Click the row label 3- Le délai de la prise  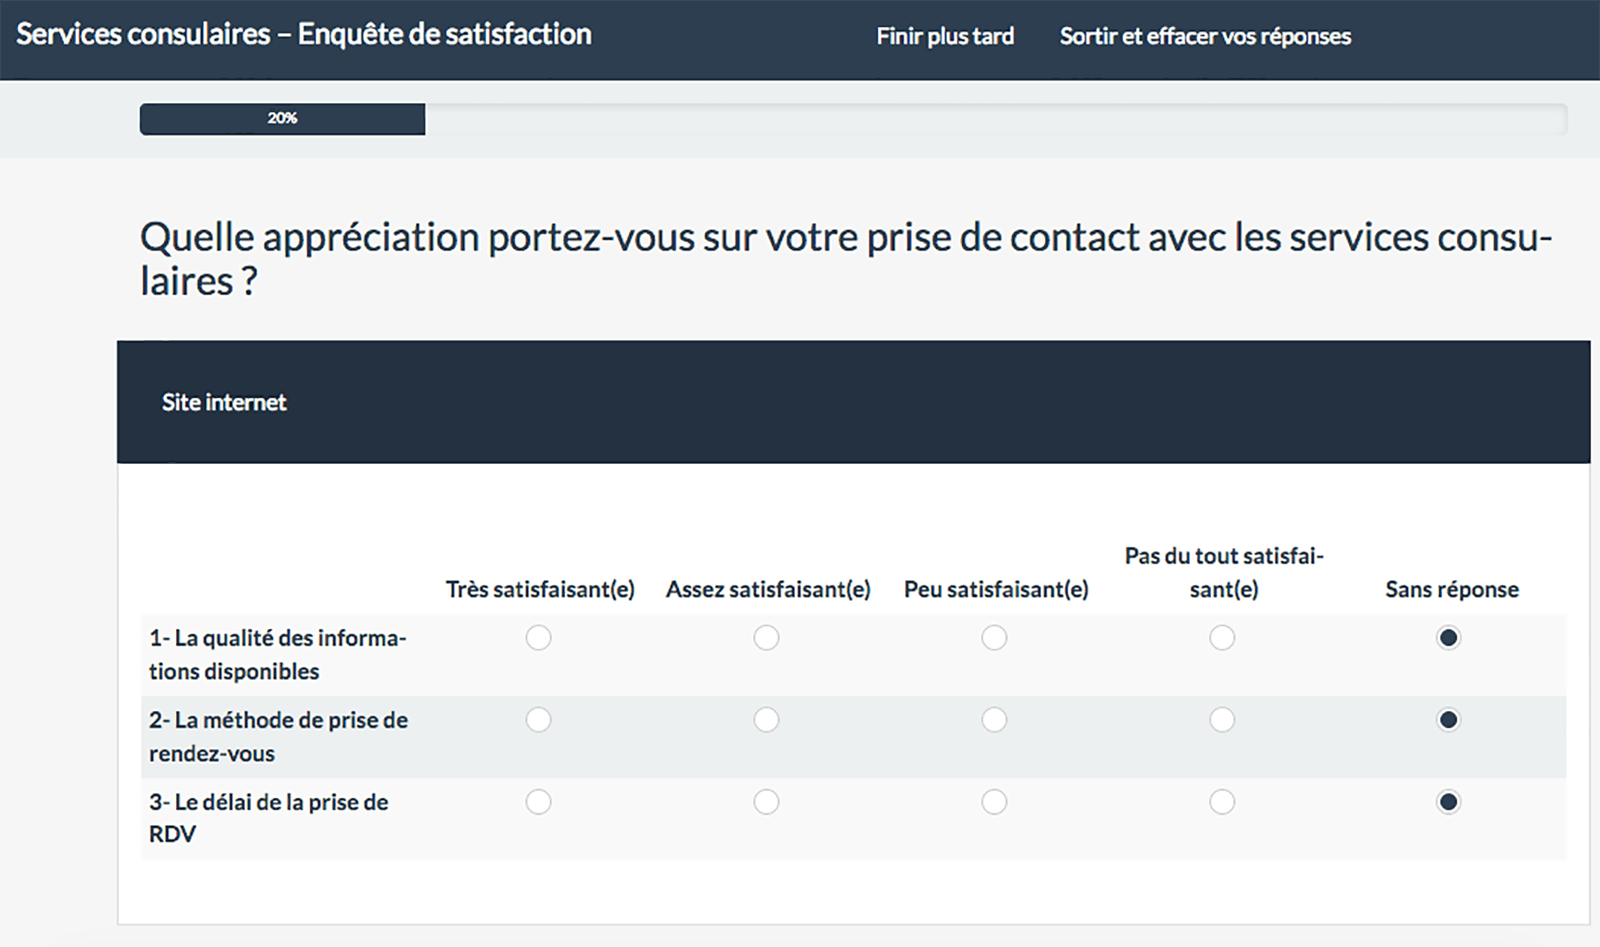pos(268,817)
